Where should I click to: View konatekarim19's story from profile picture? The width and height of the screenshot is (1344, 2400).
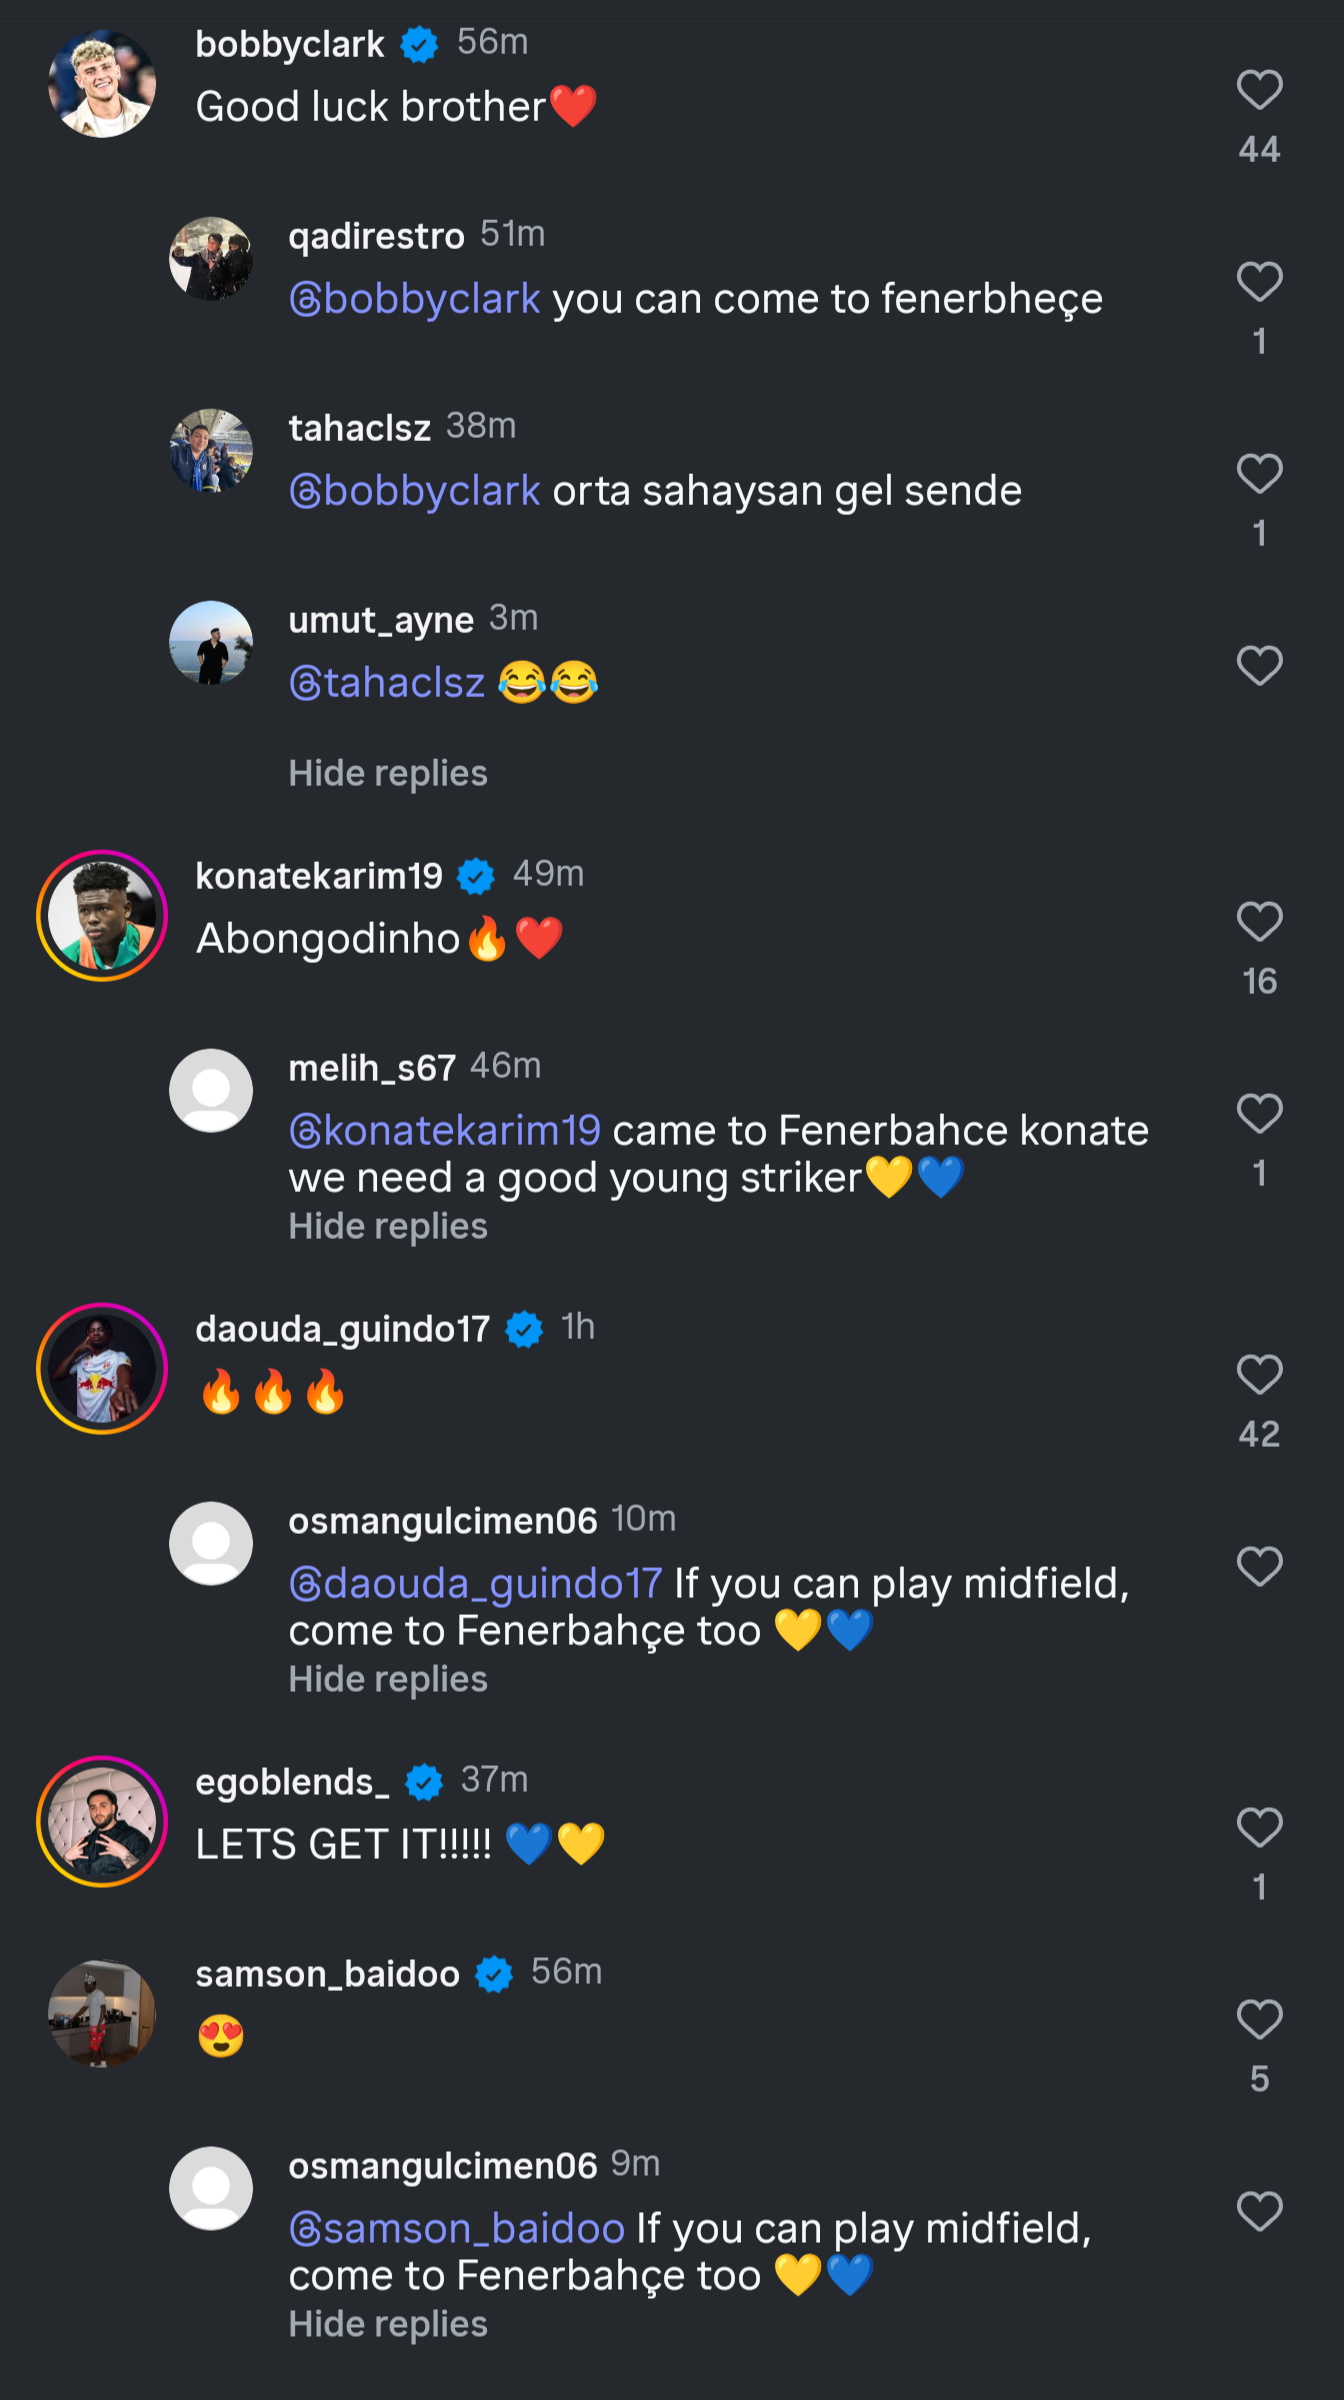pos(102,915)
